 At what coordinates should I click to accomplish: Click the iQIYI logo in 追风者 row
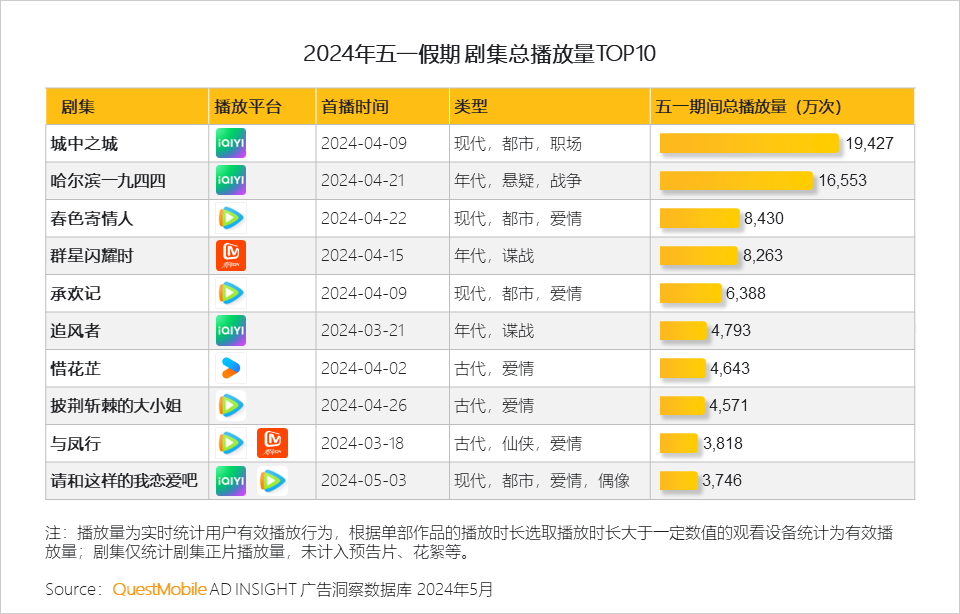tap(231, 331)
